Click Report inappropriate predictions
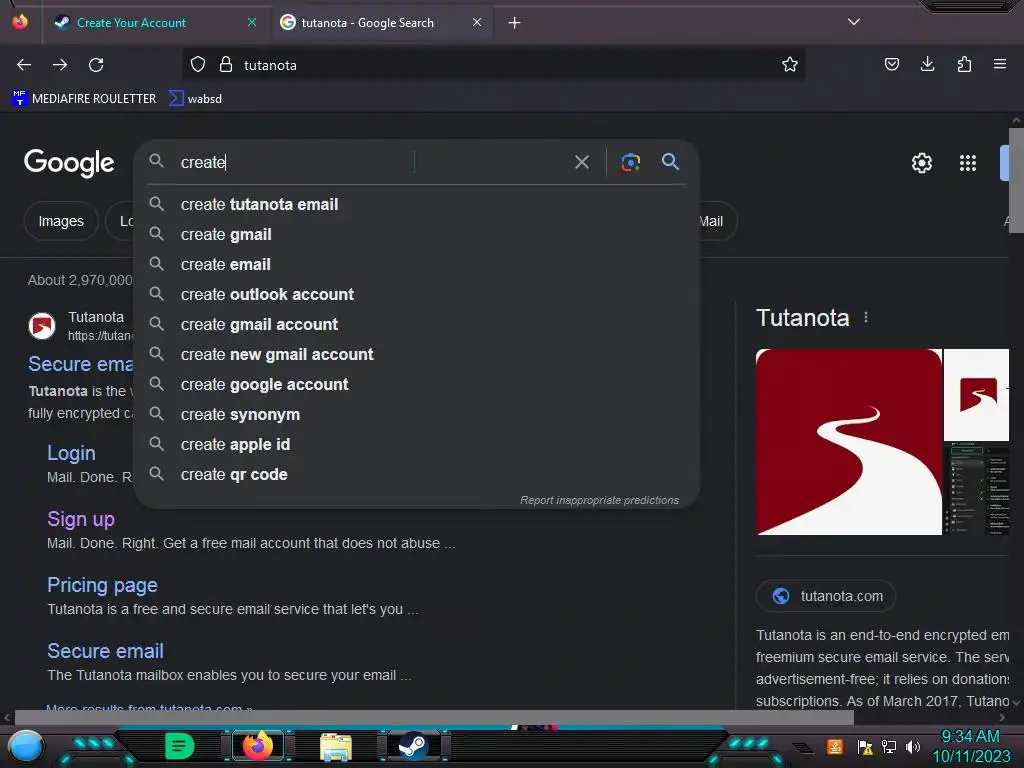The width and height of the screenshot is (1024, 768). click(600, 500)
